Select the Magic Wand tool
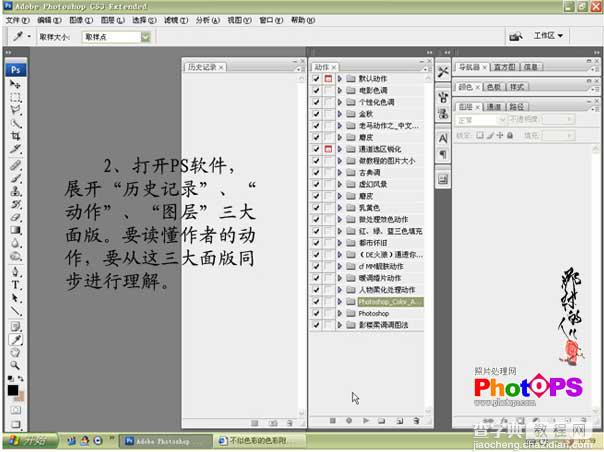Image resolution: width=604 pixels, height=452 pixels. (x=15, y=123)
